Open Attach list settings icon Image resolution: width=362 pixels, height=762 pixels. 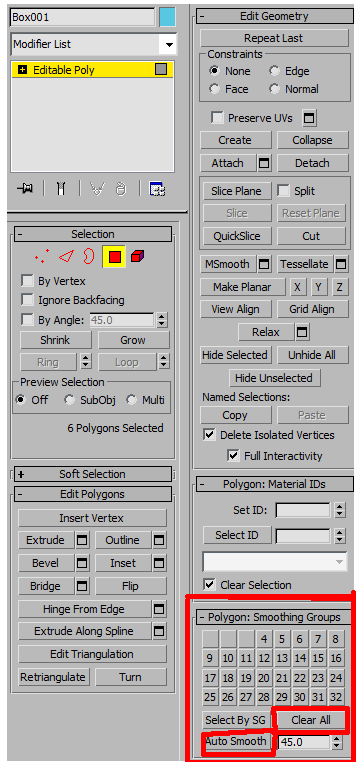coord(264,164)
